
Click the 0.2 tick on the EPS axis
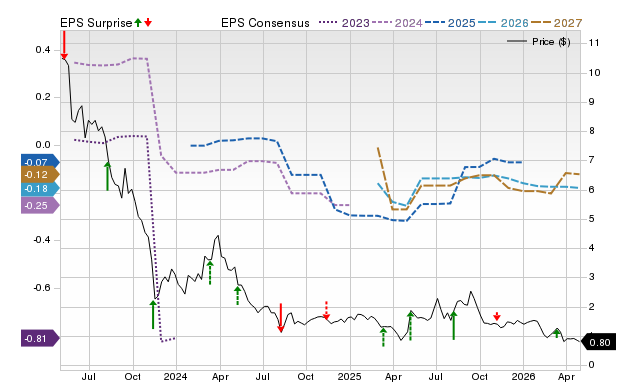[x=43, y=97]
